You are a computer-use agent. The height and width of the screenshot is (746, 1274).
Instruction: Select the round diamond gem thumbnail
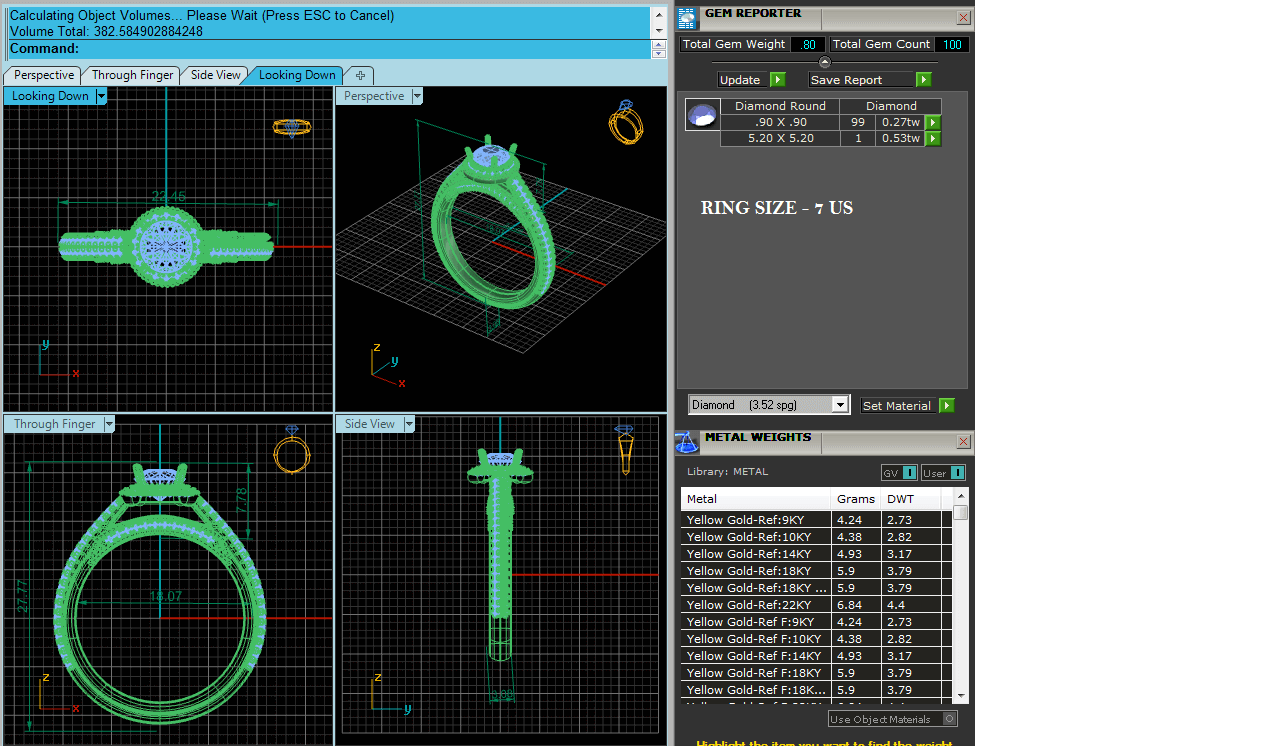pyautogui.click(x=702, y=115)
